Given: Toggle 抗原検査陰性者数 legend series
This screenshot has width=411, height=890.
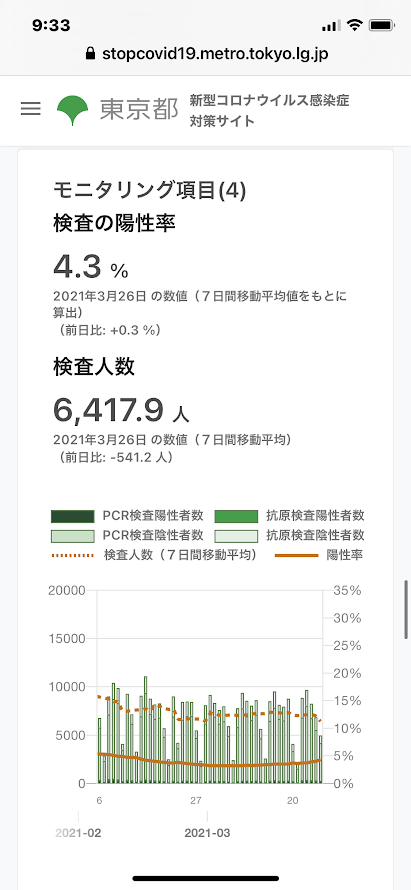Looking at the screenshot, I should (x=290, y=535).
